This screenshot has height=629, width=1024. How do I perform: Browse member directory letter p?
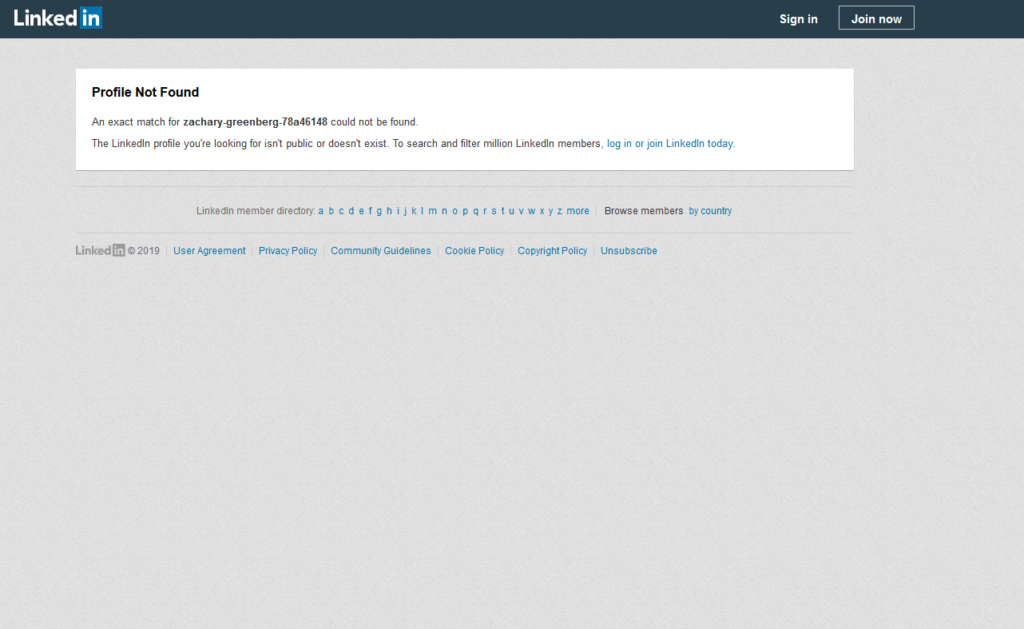click(x=465, y=211)
